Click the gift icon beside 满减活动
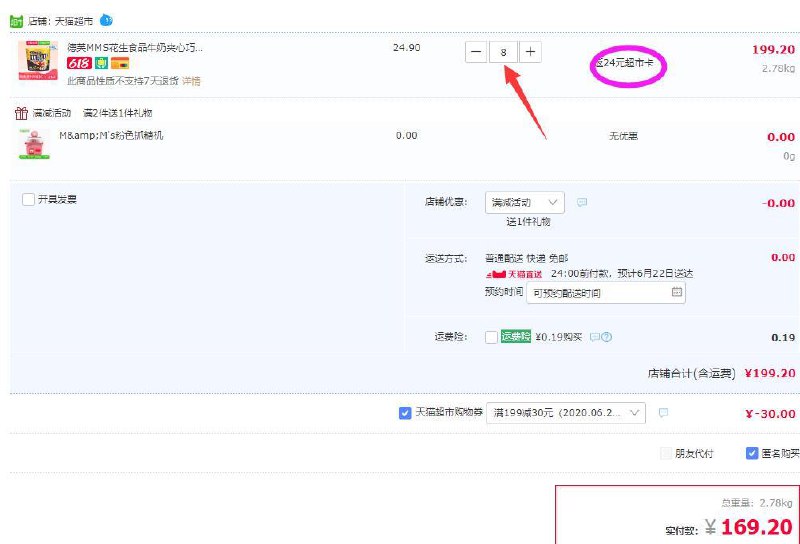The width and height of the screenshot is (800, 544). pyautogui.click(x=21, y=113)
